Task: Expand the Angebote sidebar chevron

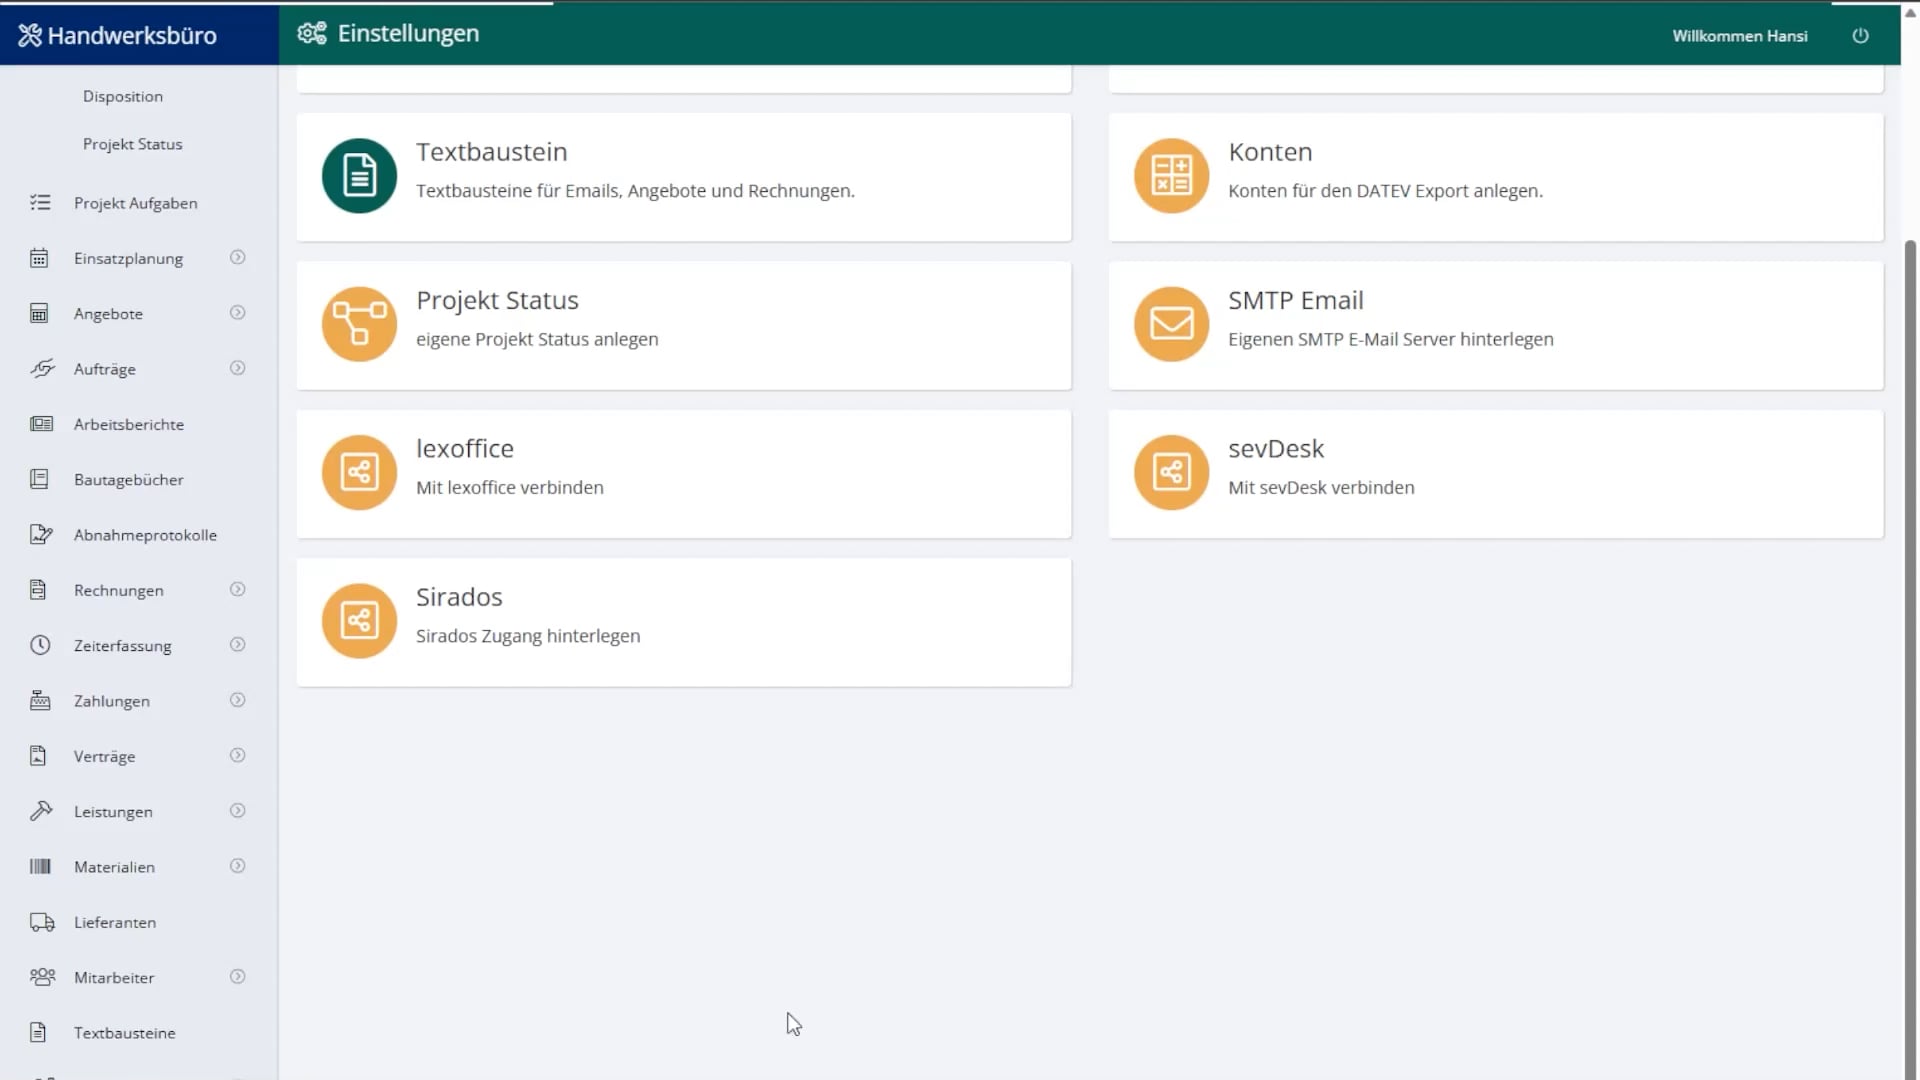Action: tap(237, 313)
